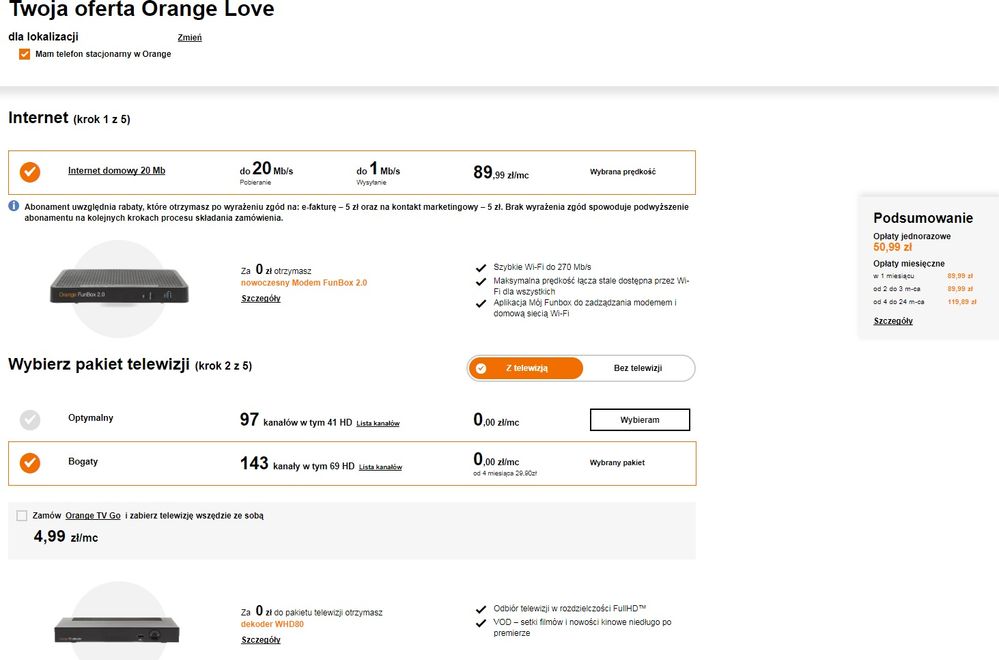Click the grey checkmark icon for Optymalny package

pos(30,420)
